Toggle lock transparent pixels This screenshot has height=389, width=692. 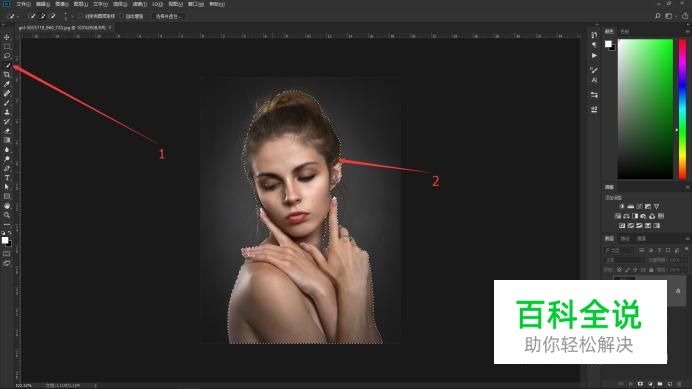619,269
